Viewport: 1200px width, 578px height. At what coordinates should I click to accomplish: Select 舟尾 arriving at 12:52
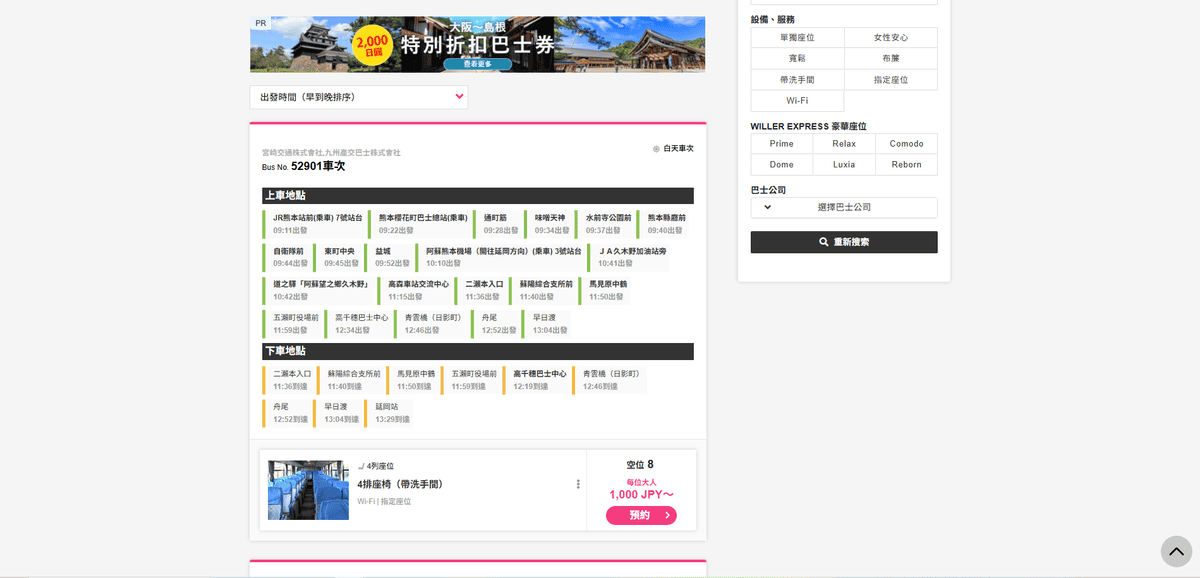[289, 412]
